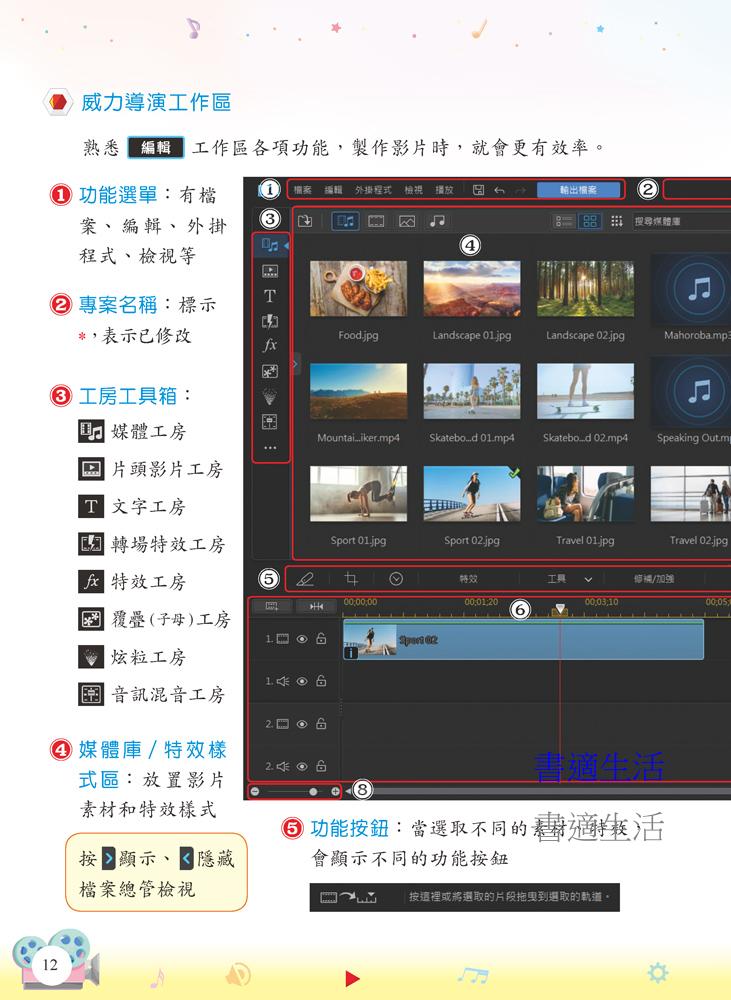The height and width of the screenshot is (1000, 731).
Task: Select the Sport 02 clip on the timeline
Action: coord(523,640)
